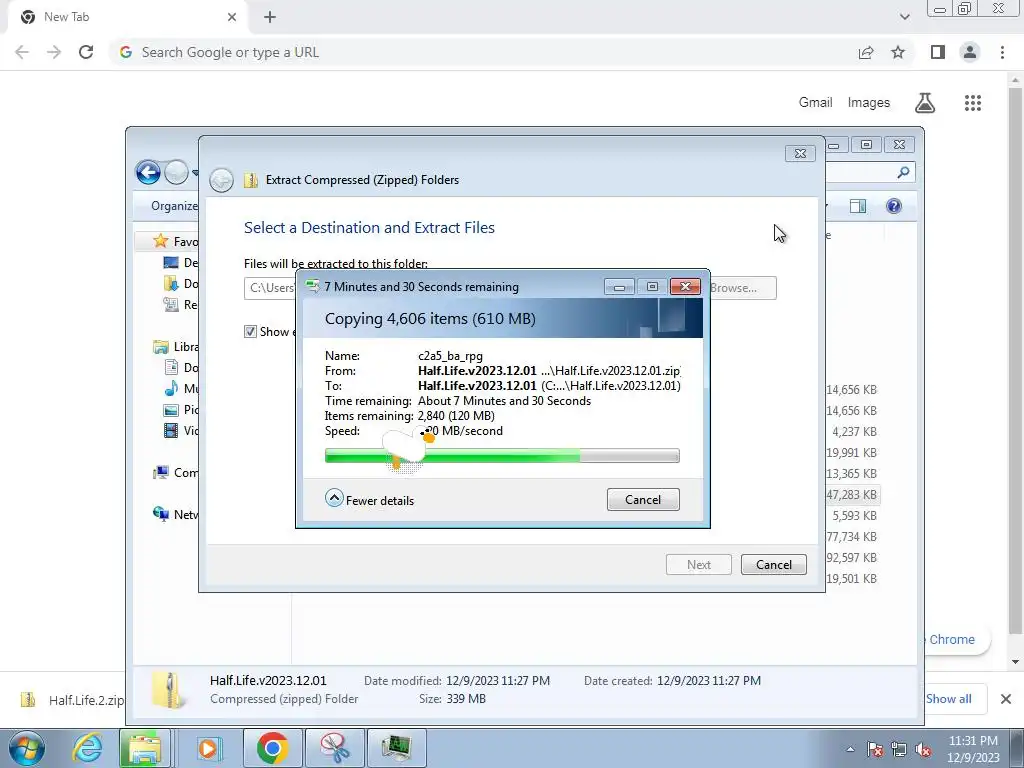1024x768 pixels.
Task: Select Recent Places icon in Favorites
Action: click(171, 304)
